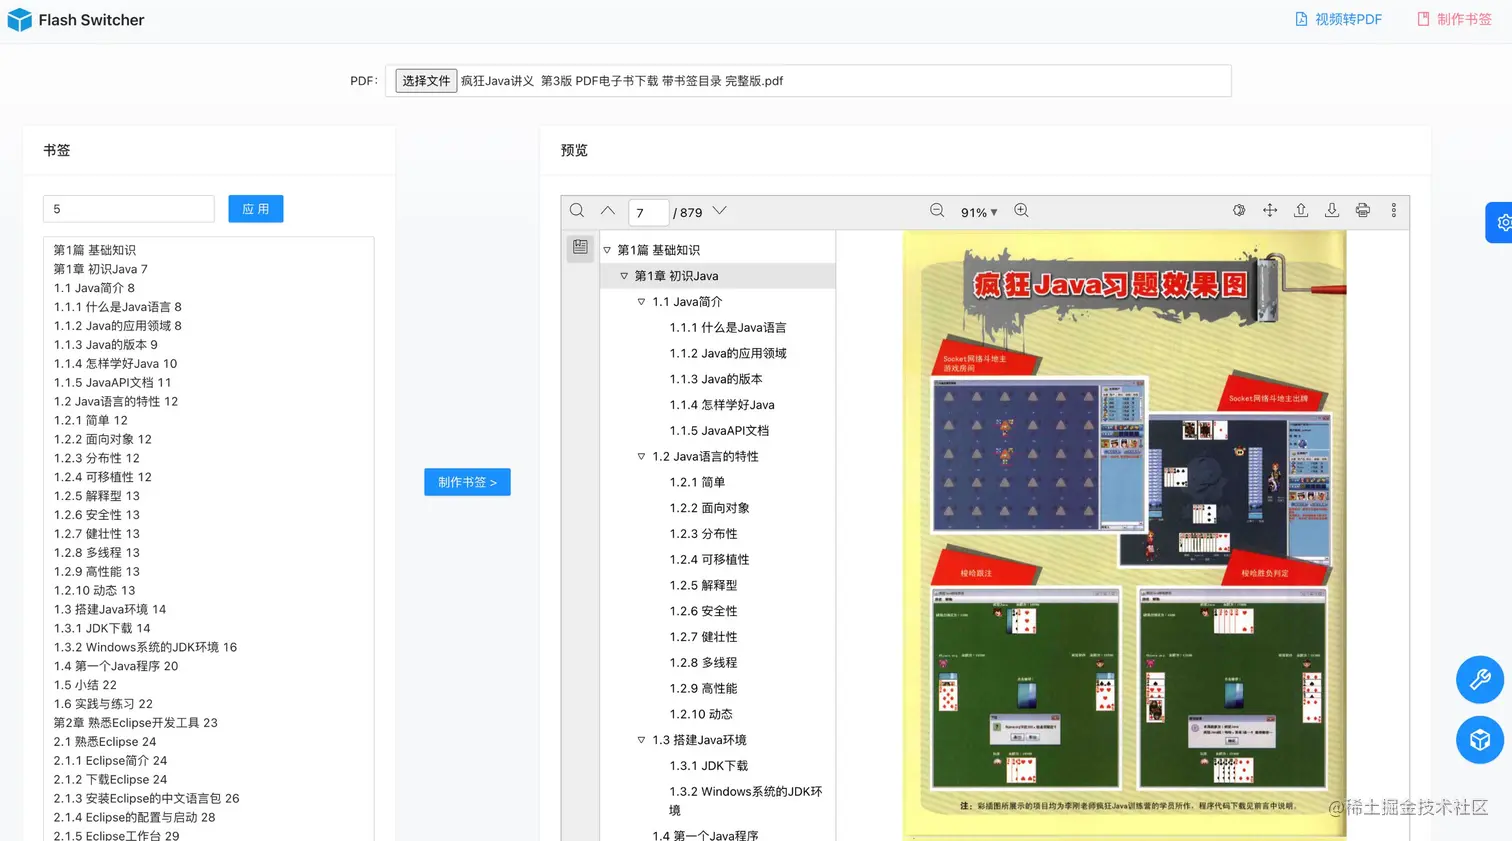Select outline item 1.2.4 可移植性
Image resolution: width=1512 pixels, height=841 pixels.
point(709,560)
